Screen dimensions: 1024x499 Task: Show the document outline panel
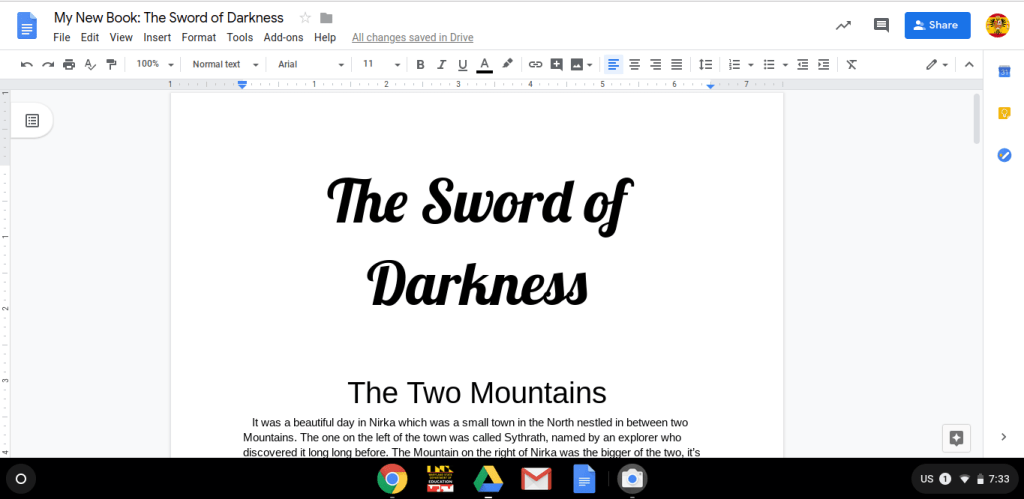(x=32, y=121)
